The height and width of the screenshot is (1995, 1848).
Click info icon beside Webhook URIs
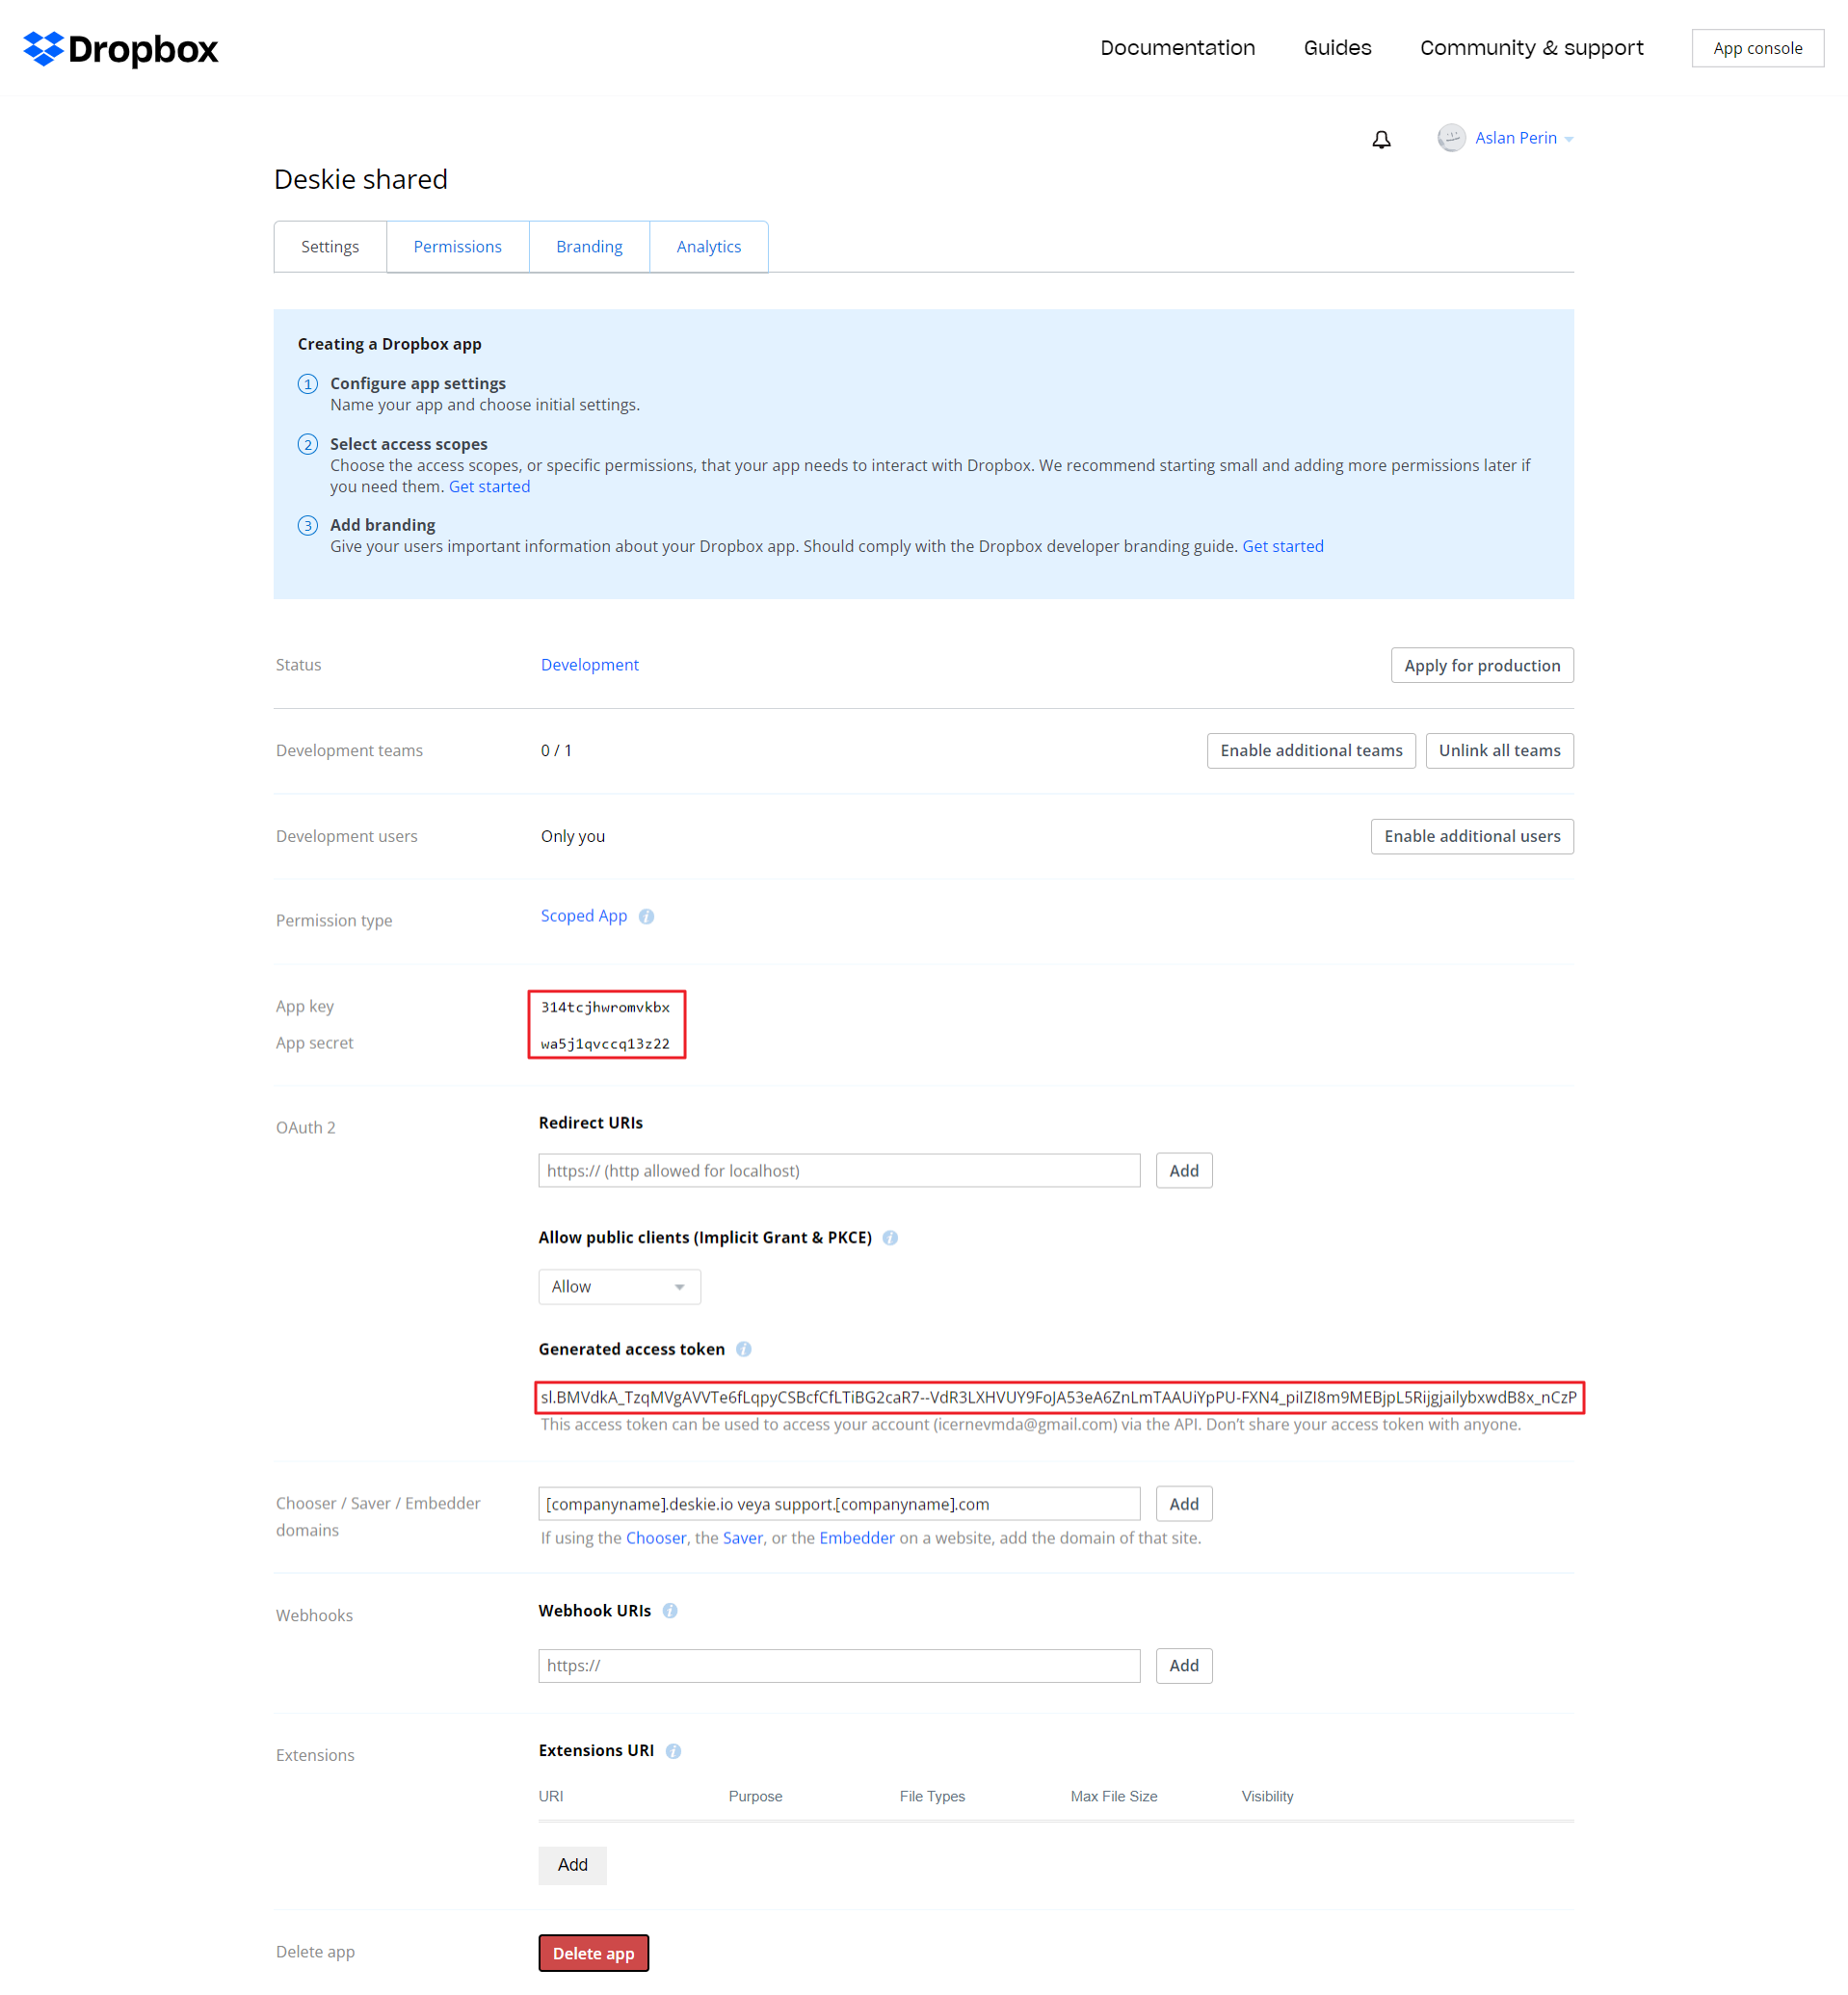[x=670, y=1610]
